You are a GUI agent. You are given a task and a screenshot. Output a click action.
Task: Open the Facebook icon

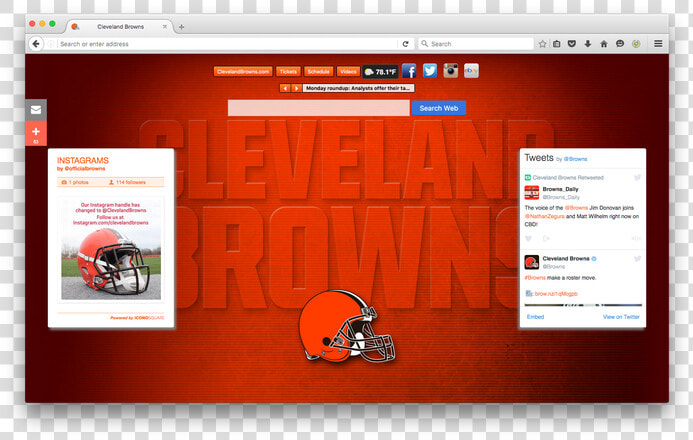pos(409,71)
